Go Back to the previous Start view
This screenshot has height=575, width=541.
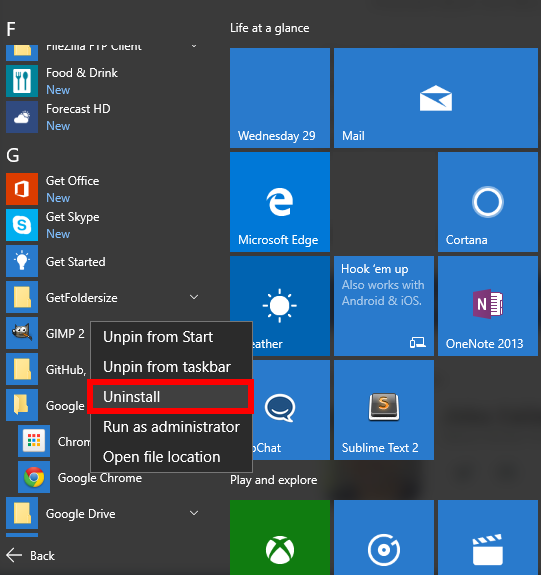31,556
